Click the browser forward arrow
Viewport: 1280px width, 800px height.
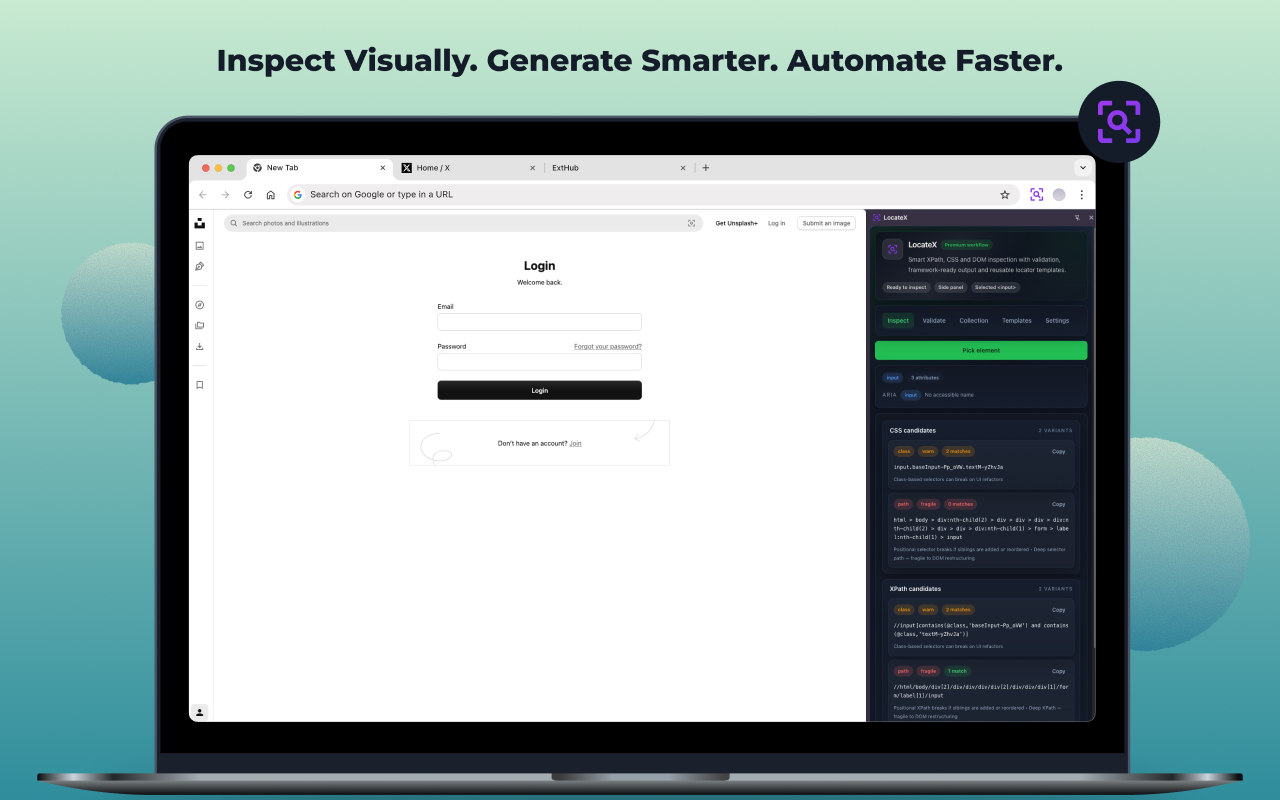225,195
